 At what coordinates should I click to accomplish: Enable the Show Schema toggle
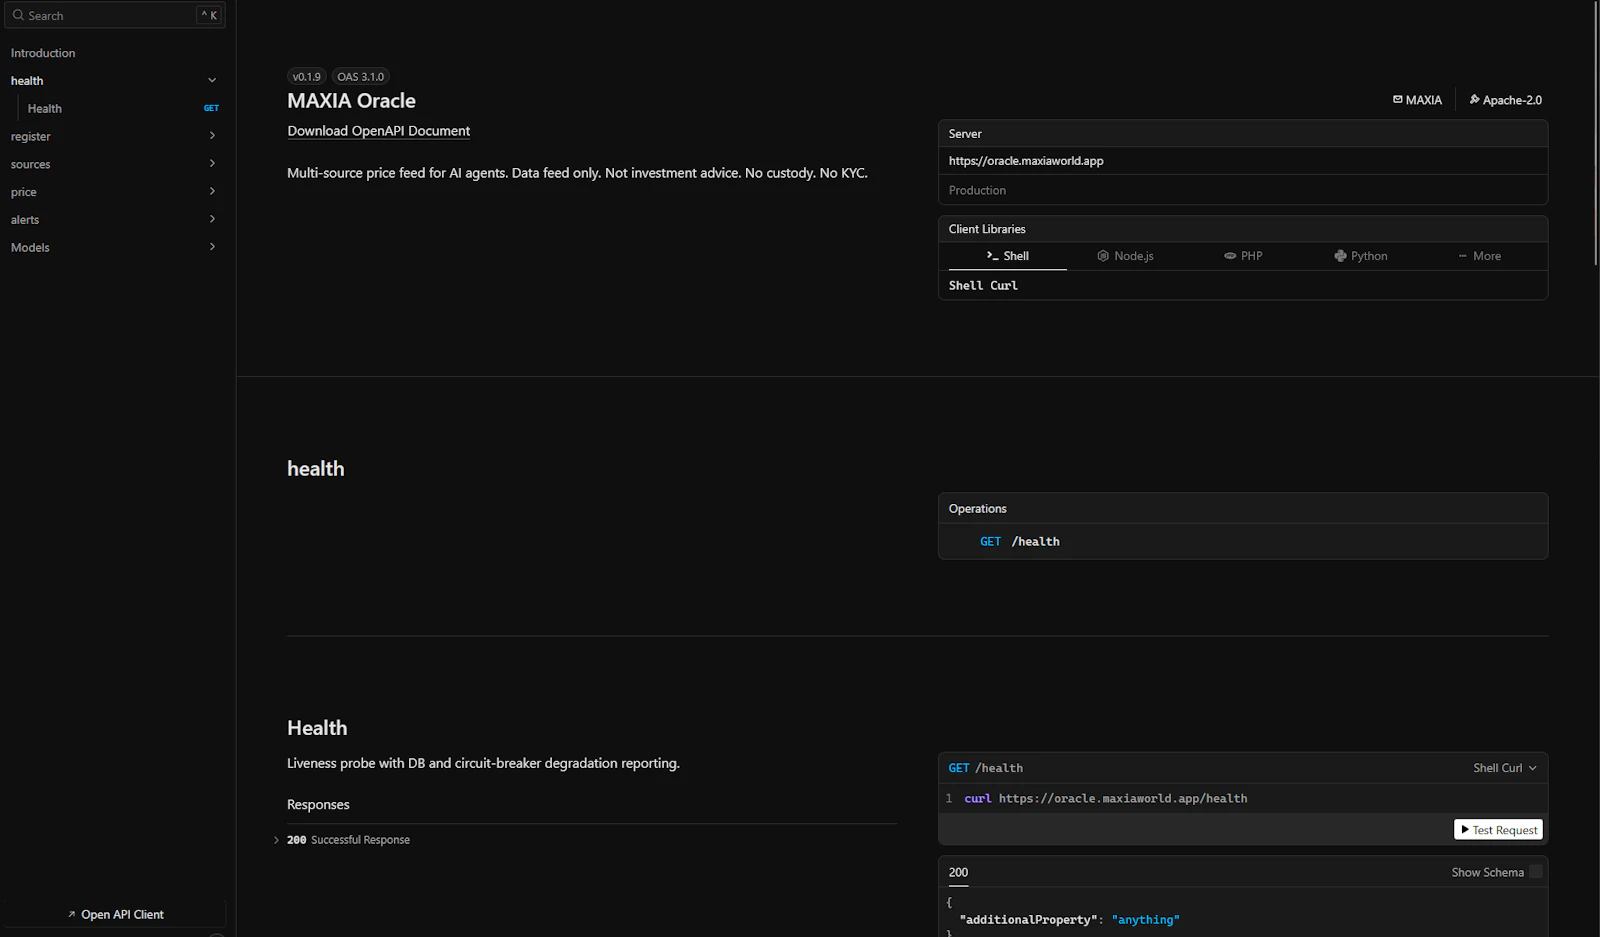tap(1536, 872)
